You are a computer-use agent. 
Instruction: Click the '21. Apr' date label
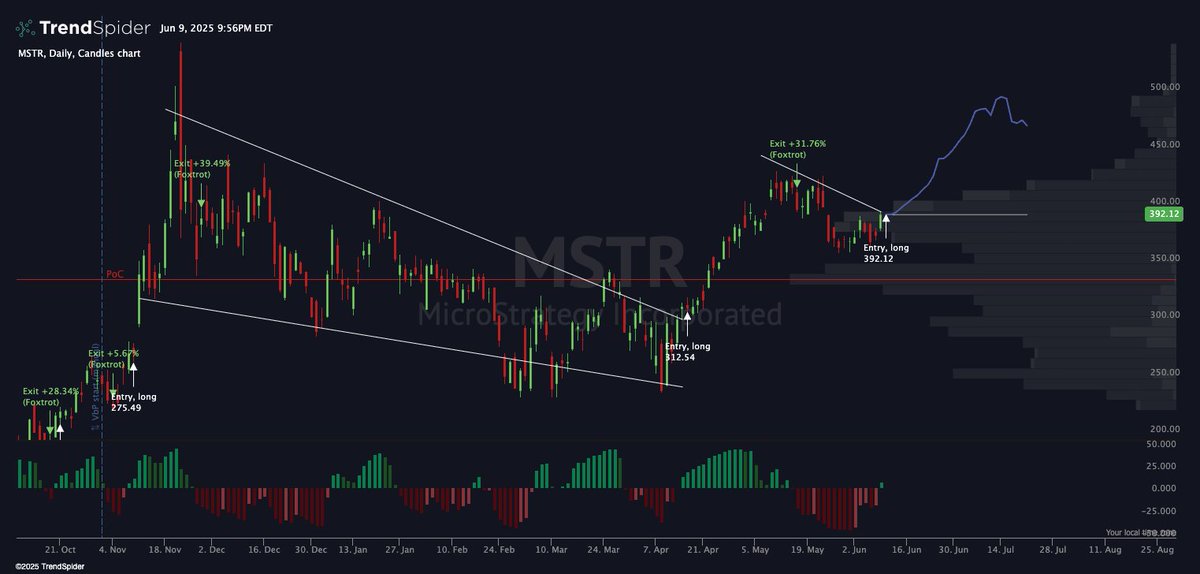coord(703,550)
